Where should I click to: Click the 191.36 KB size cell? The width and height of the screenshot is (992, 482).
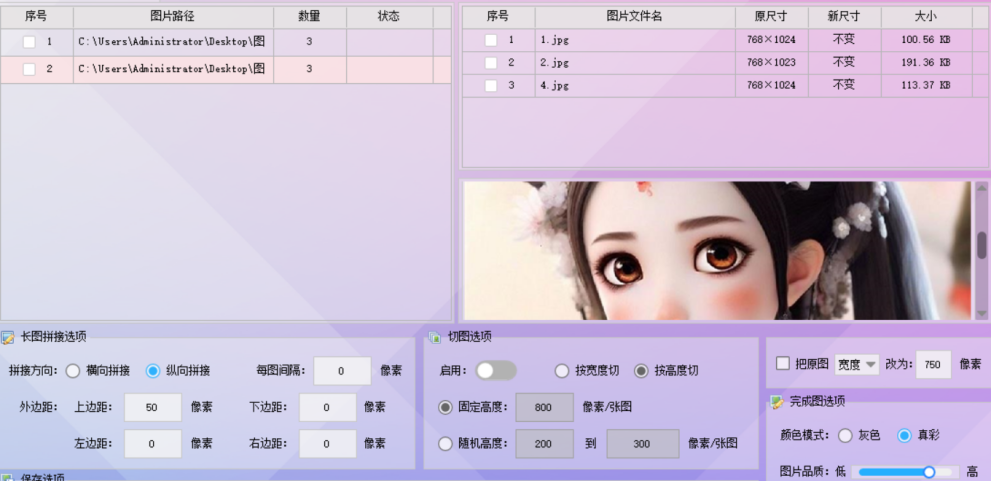(926, 63)
